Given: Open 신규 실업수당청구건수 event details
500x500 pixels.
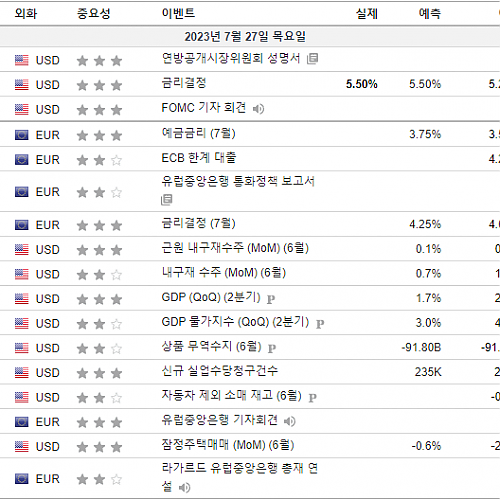Looking at the screenshot, I should [x=219, y=371].
